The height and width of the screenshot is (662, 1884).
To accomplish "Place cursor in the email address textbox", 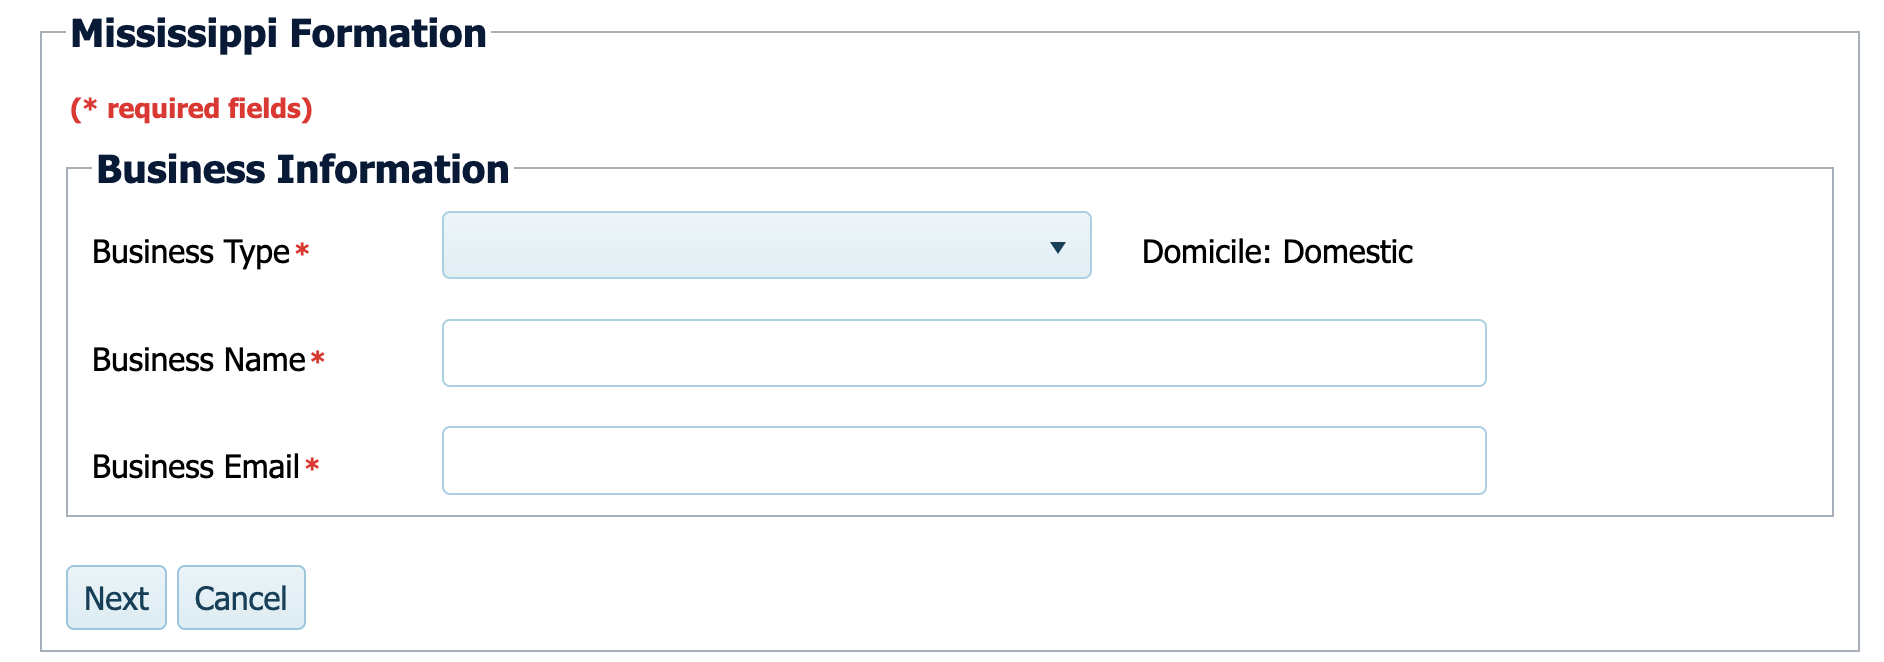I will 964,460.
